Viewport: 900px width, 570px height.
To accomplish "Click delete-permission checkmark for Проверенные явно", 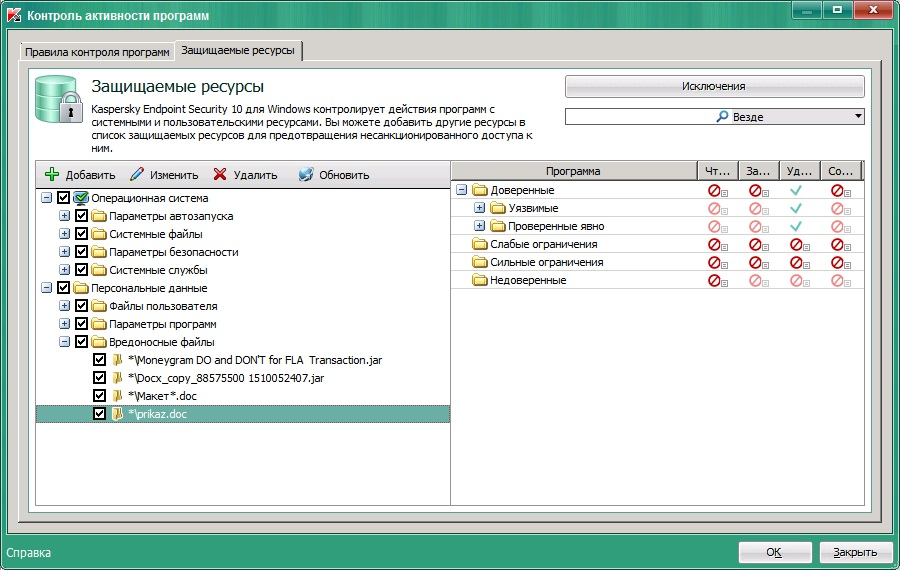I will [796, 226].
